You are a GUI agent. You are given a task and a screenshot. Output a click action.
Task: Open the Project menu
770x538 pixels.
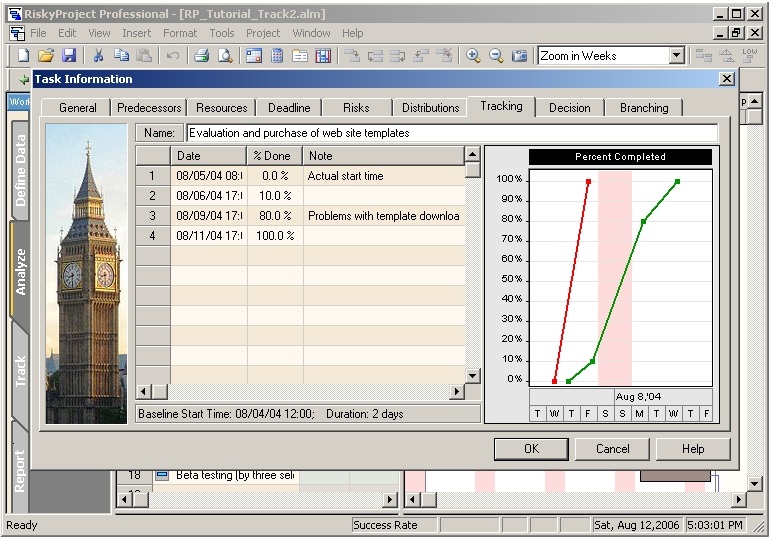pyautogui.click(x=263, y=33)
